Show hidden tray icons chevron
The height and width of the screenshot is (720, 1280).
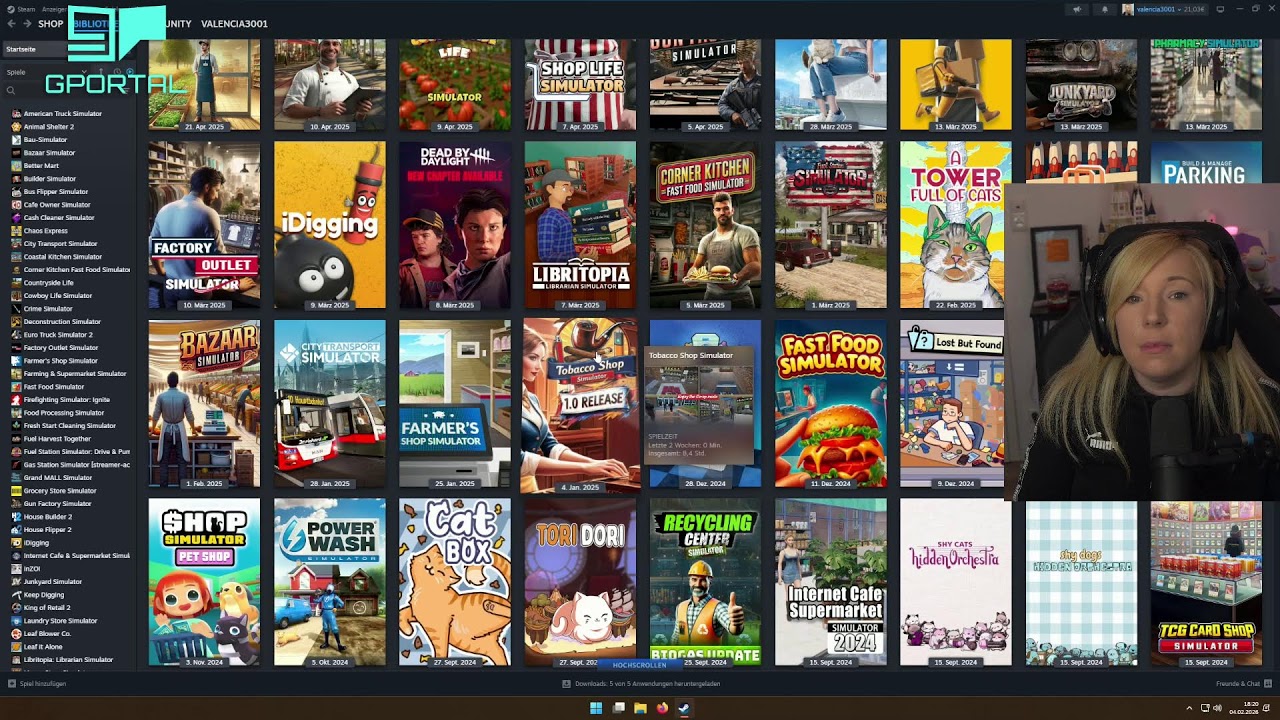[1189, 708]
